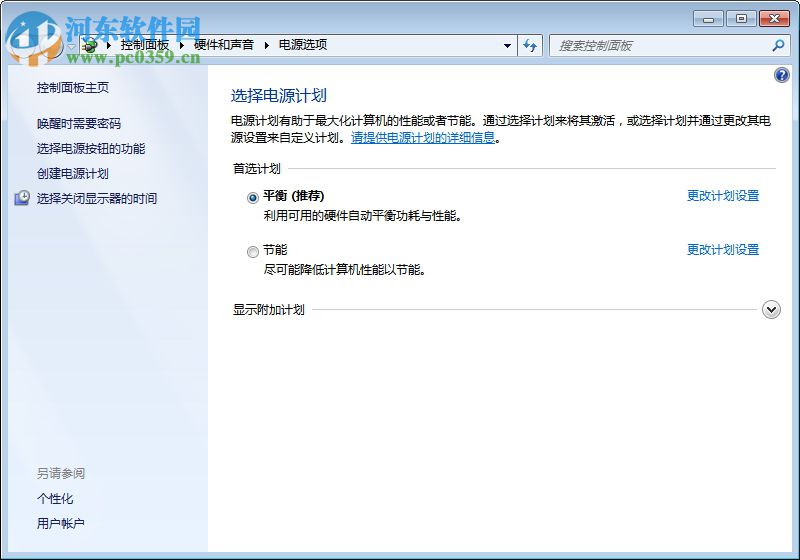
Task: Open 唤醒时需要密码 link
Action: pyautogui.click(x=79, y=123)
